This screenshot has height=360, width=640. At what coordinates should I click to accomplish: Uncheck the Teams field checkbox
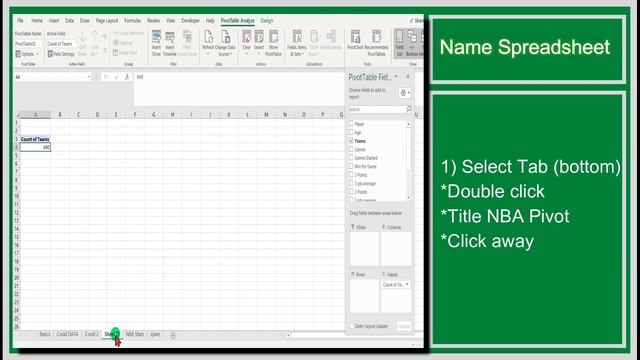351,140
